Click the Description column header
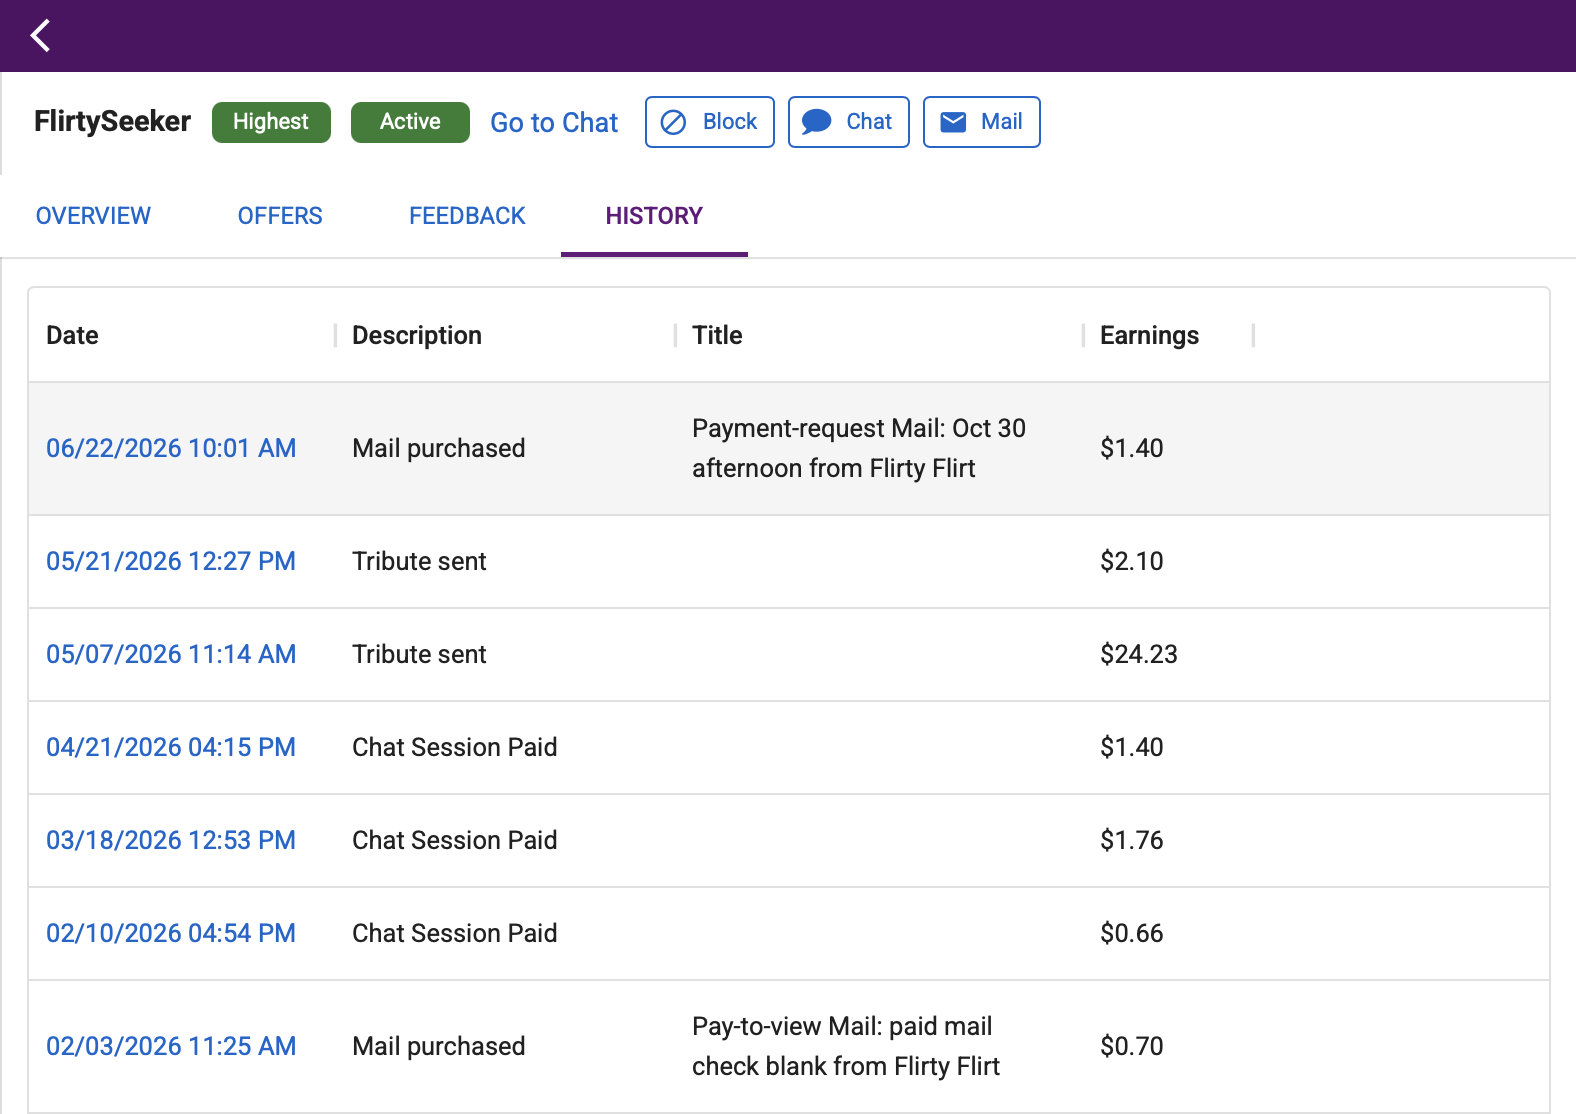This screenshot has width=1576, height=1114. tap(417, 335)
